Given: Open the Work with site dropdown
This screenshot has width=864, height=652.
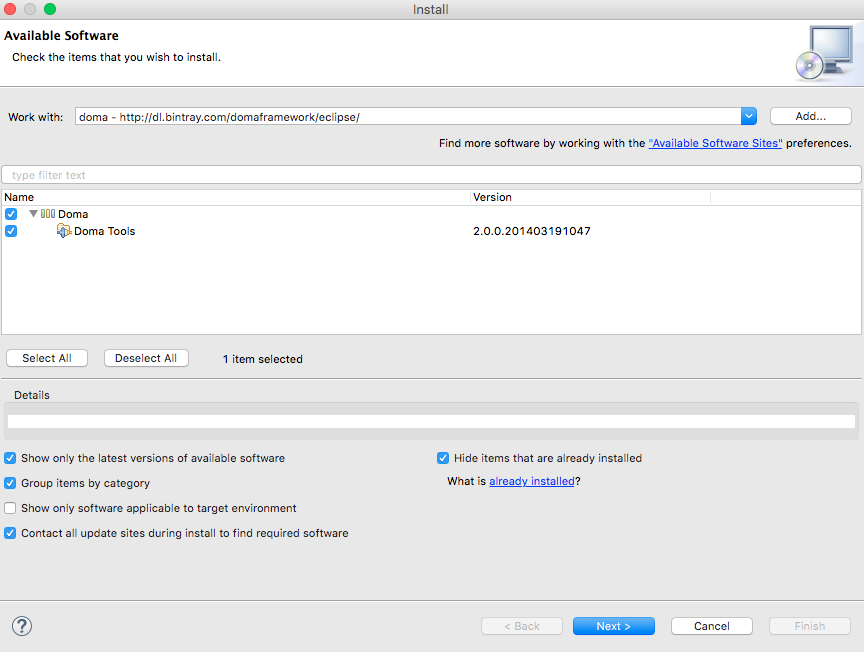Looking at the screenshot, I should click(x=749, y=116).
